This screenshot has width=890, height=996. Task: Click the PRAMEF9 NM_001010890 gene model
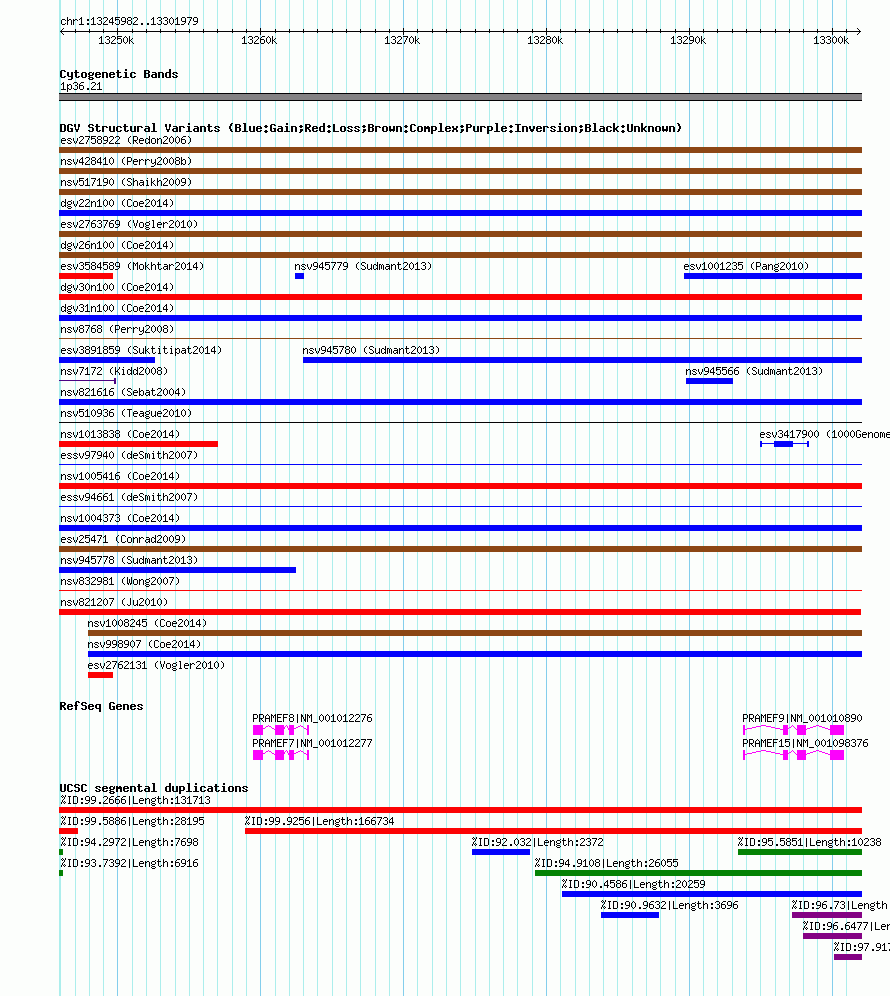[x=793, y=730]
